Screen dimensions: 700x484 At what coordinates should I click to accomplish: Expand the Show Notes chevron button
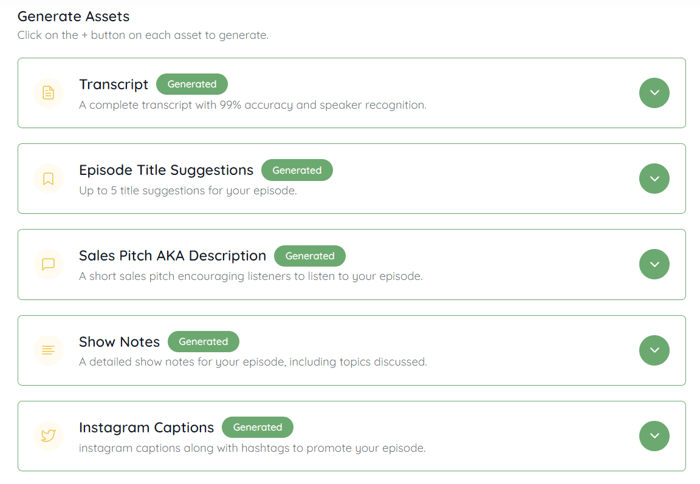point(654,350)
